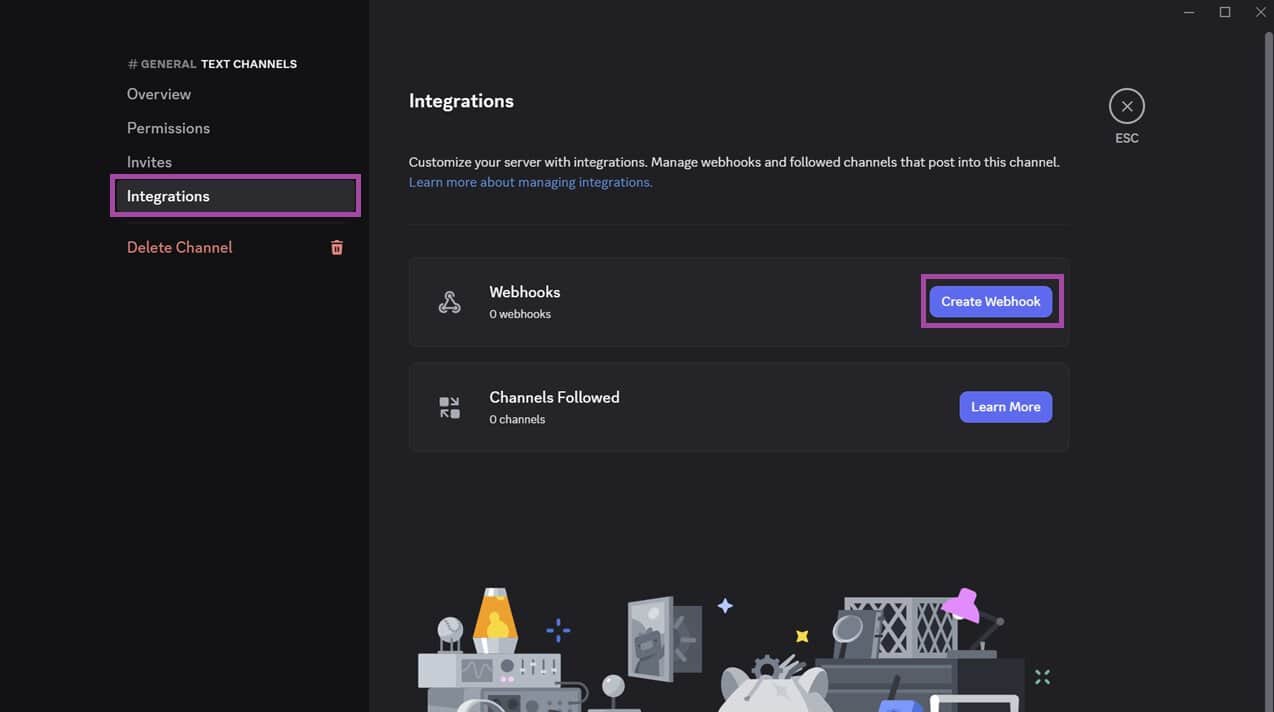Close the Discord window
Image resolution: width=1274 pixels, height=712 pixels.
point(1260,12)
